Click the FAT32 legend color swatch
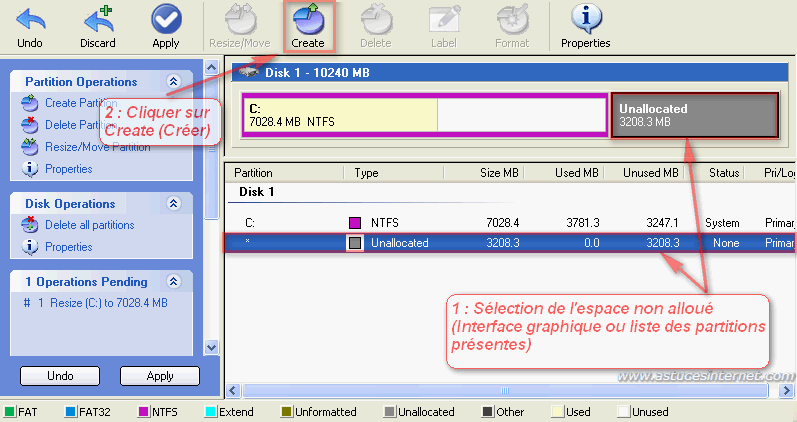797x422 pixels. (x=71, y=411)
